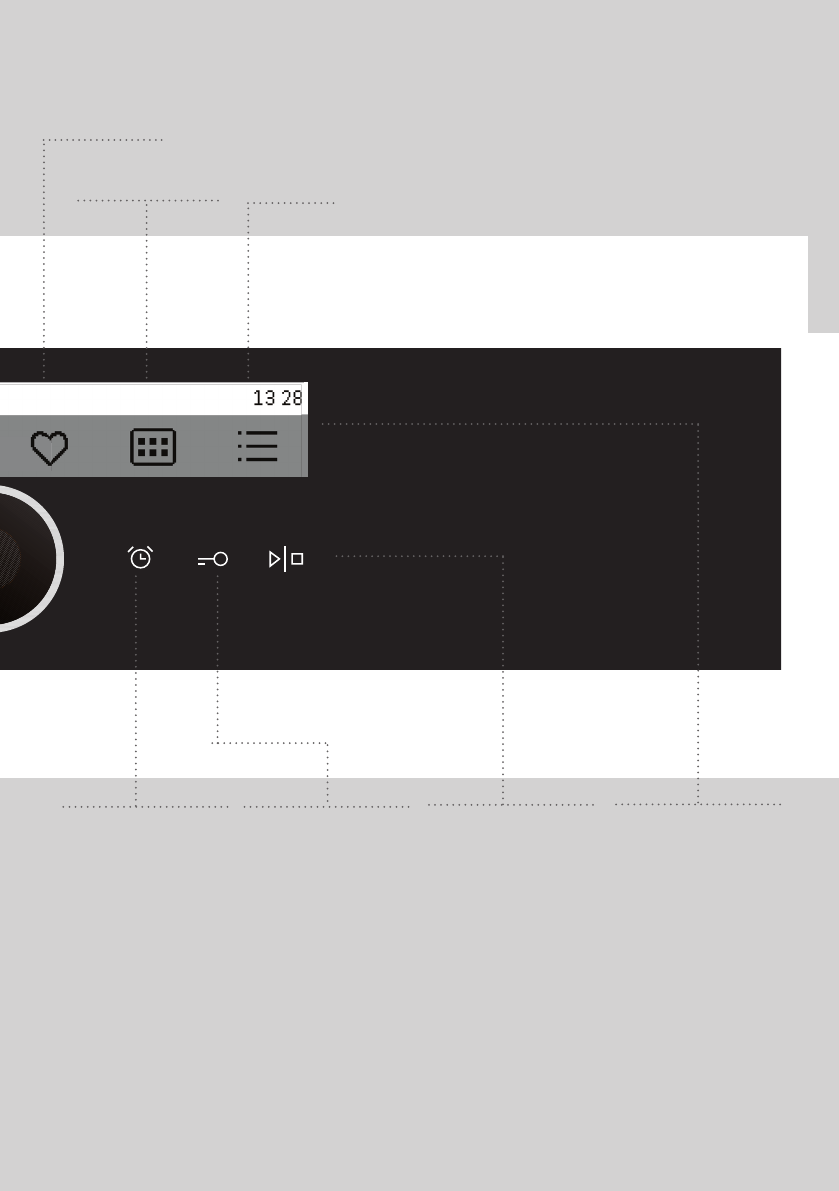Open the list view icon
839x1191 pixels.
(x=257, y=446)
